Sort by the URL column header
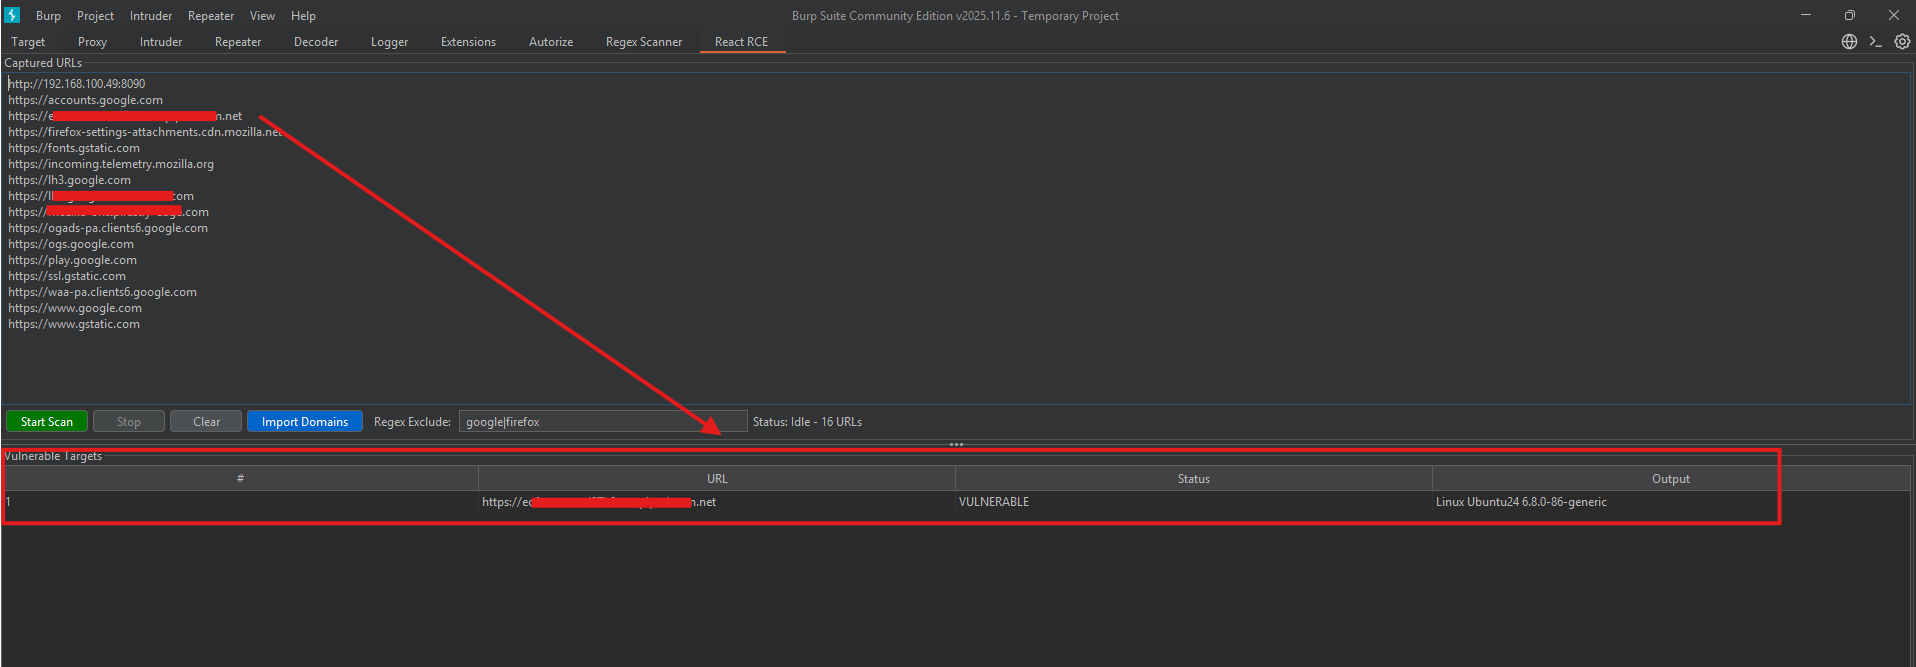 click(x=717, y=479)
